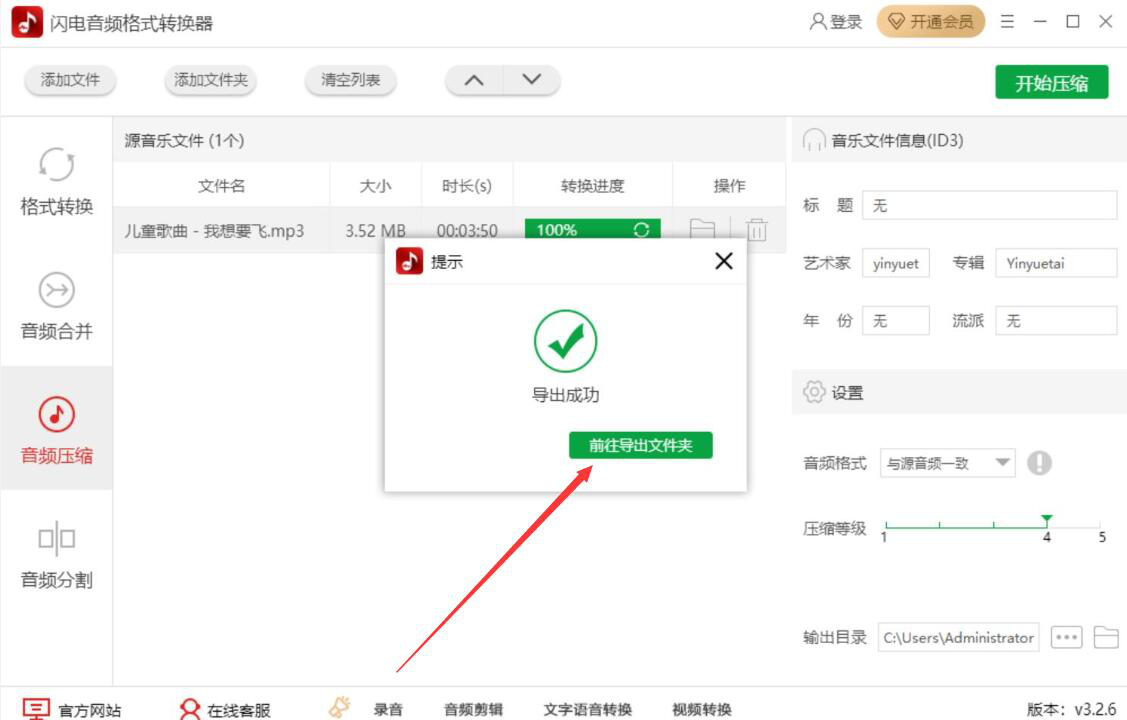
Task: Click the 添加文件 add file button
Action: pos(70,80)
